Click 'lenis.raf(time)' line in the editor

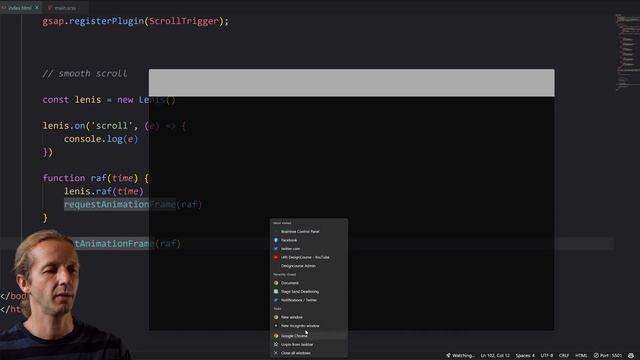click(x=104, y=191)
